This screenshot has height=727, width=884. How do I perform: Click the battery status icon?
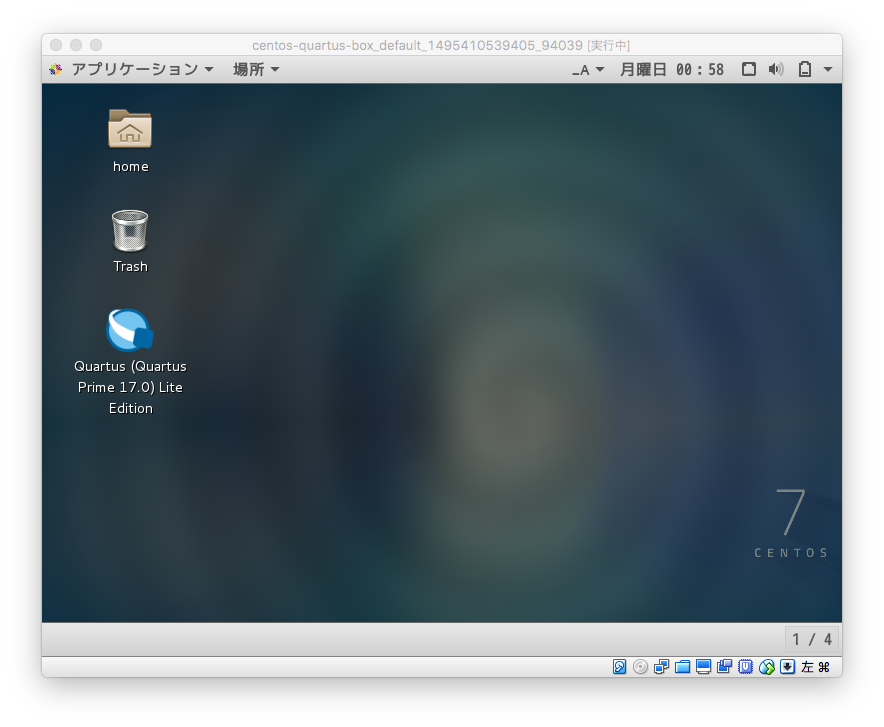[x=805, y=69]
